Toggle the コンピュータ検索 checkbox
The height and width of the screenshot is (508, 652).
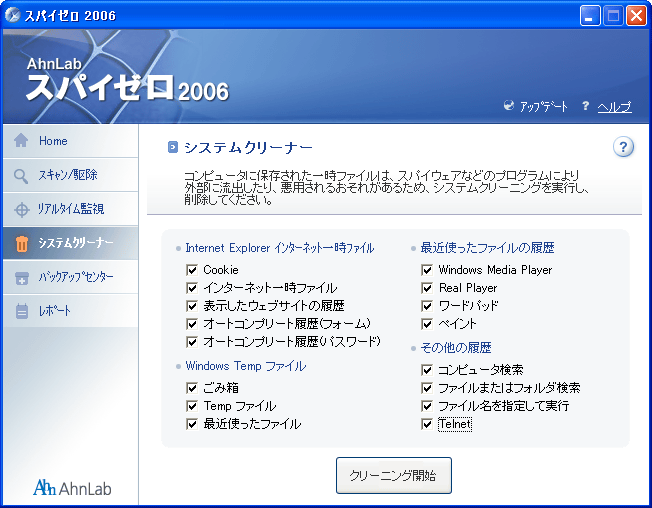pos(427,370)
